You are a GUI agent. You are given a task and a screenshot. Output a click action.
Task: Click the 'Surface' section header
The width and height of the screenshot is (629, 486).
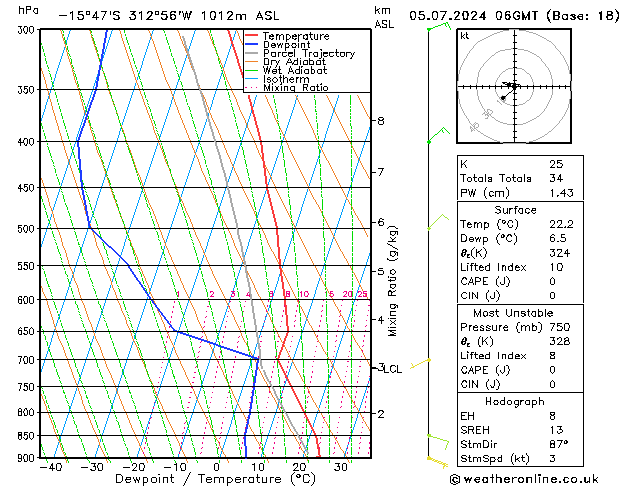click(515, 210)
